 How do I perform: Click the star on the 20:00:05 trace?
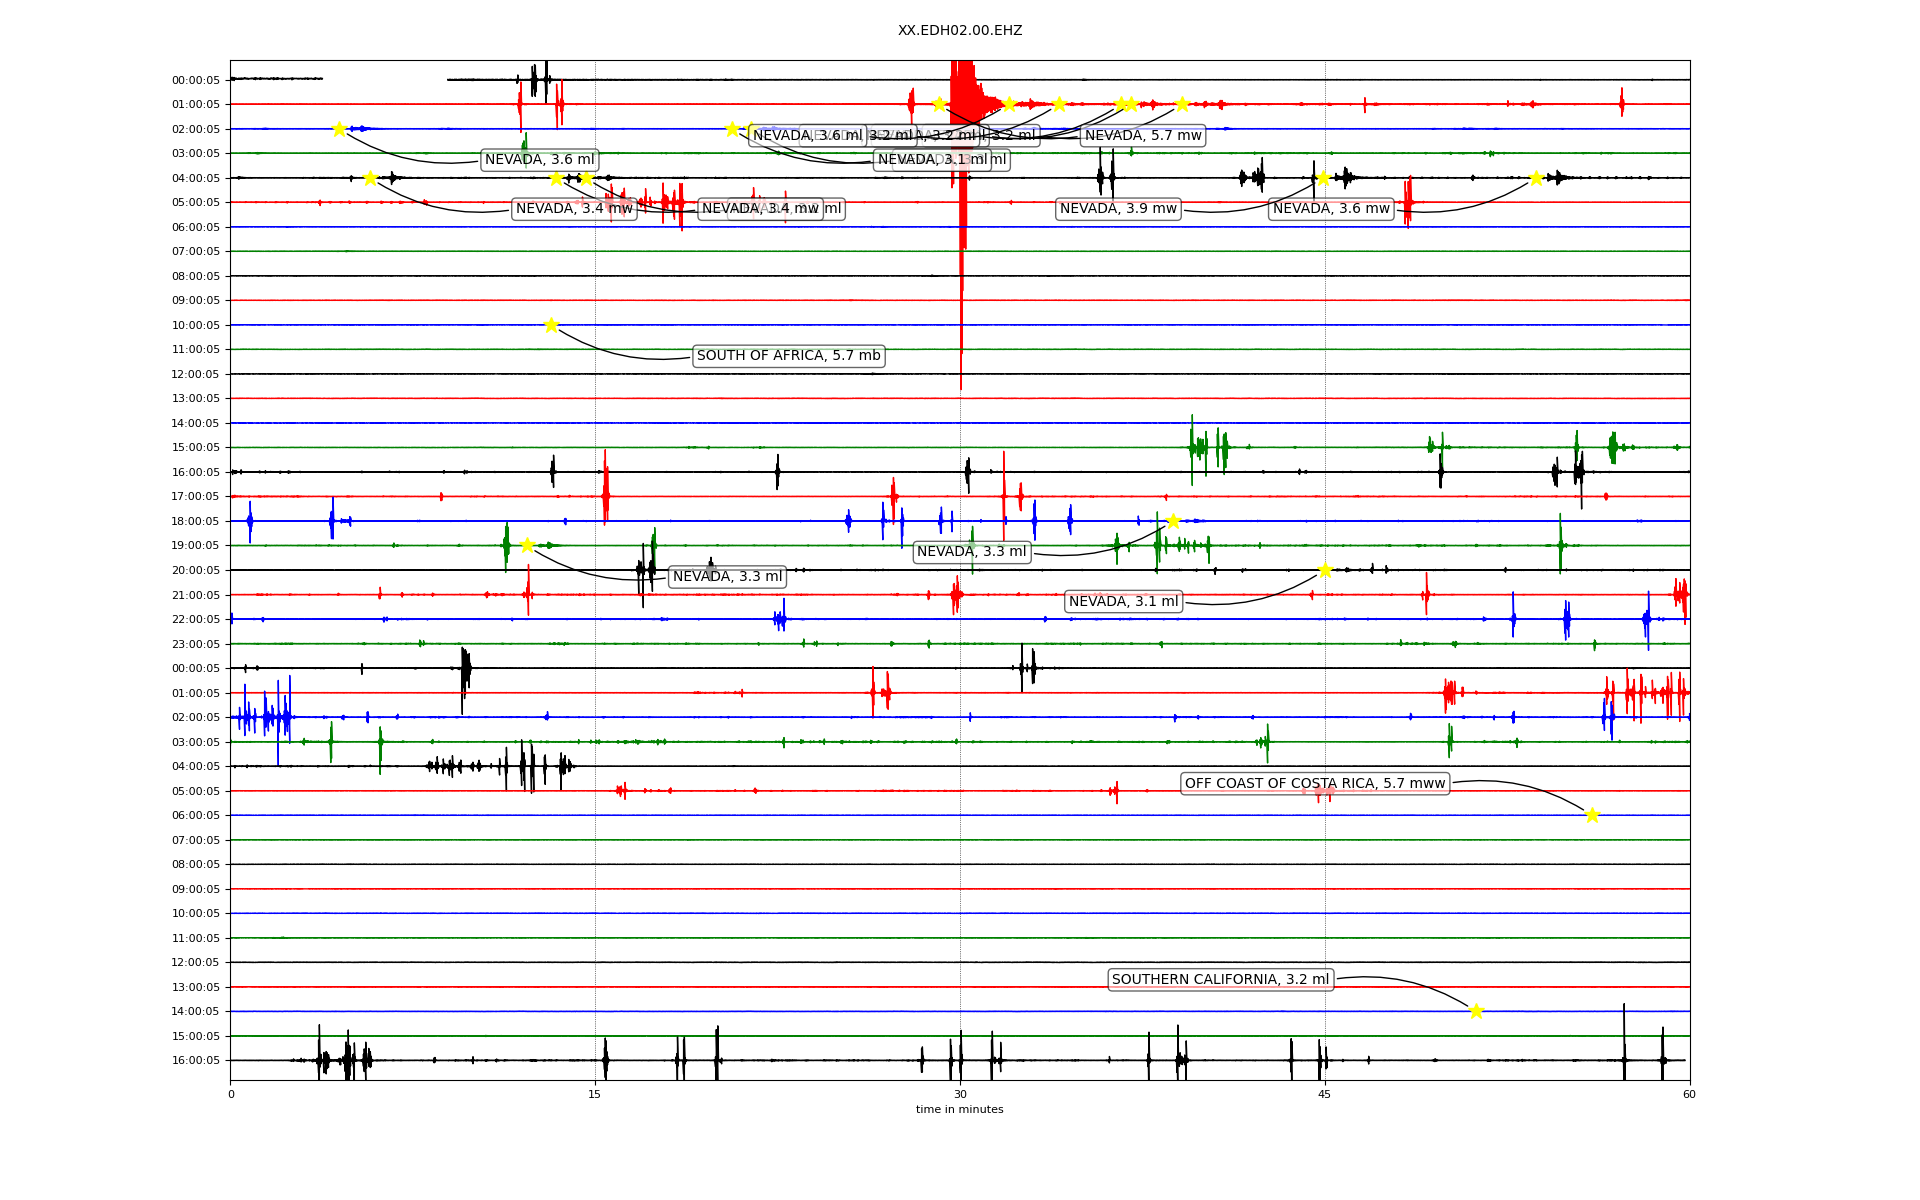tap(1325, 570)
